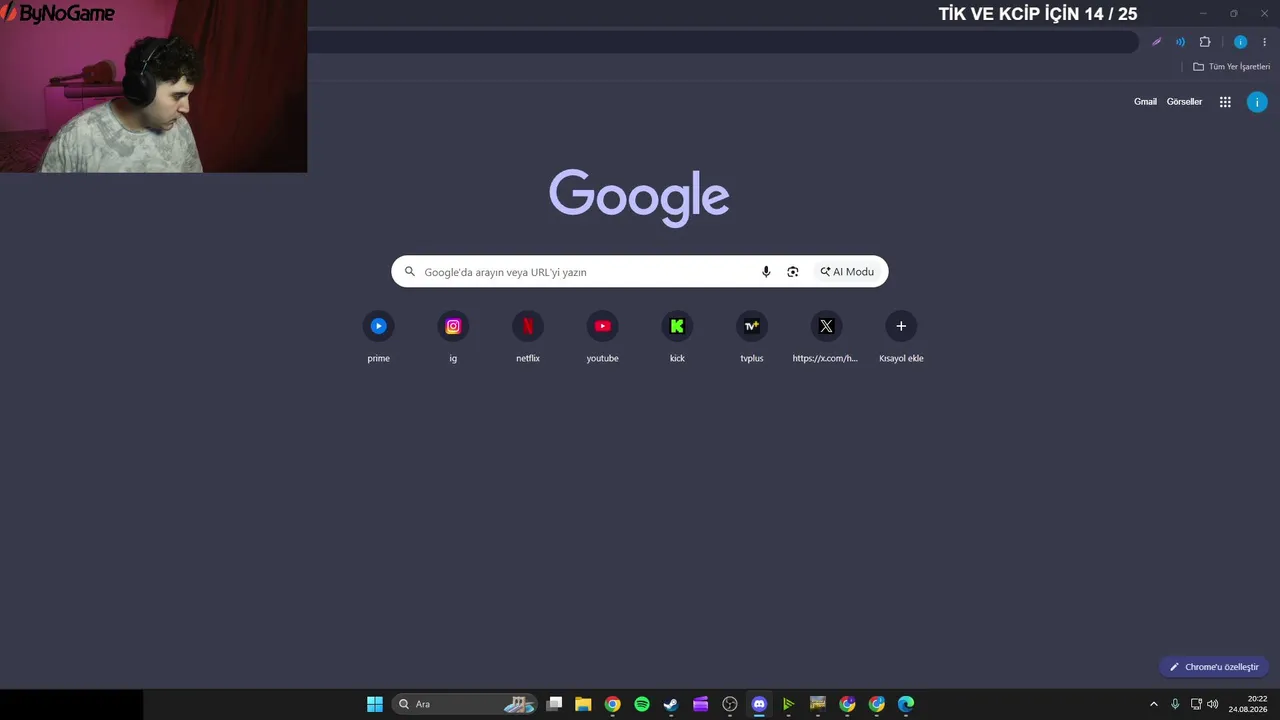Click the blue sound-wave extension icon
Image resolution: width=1280 pixels, height=720 pixels.
pos(1180,42)
